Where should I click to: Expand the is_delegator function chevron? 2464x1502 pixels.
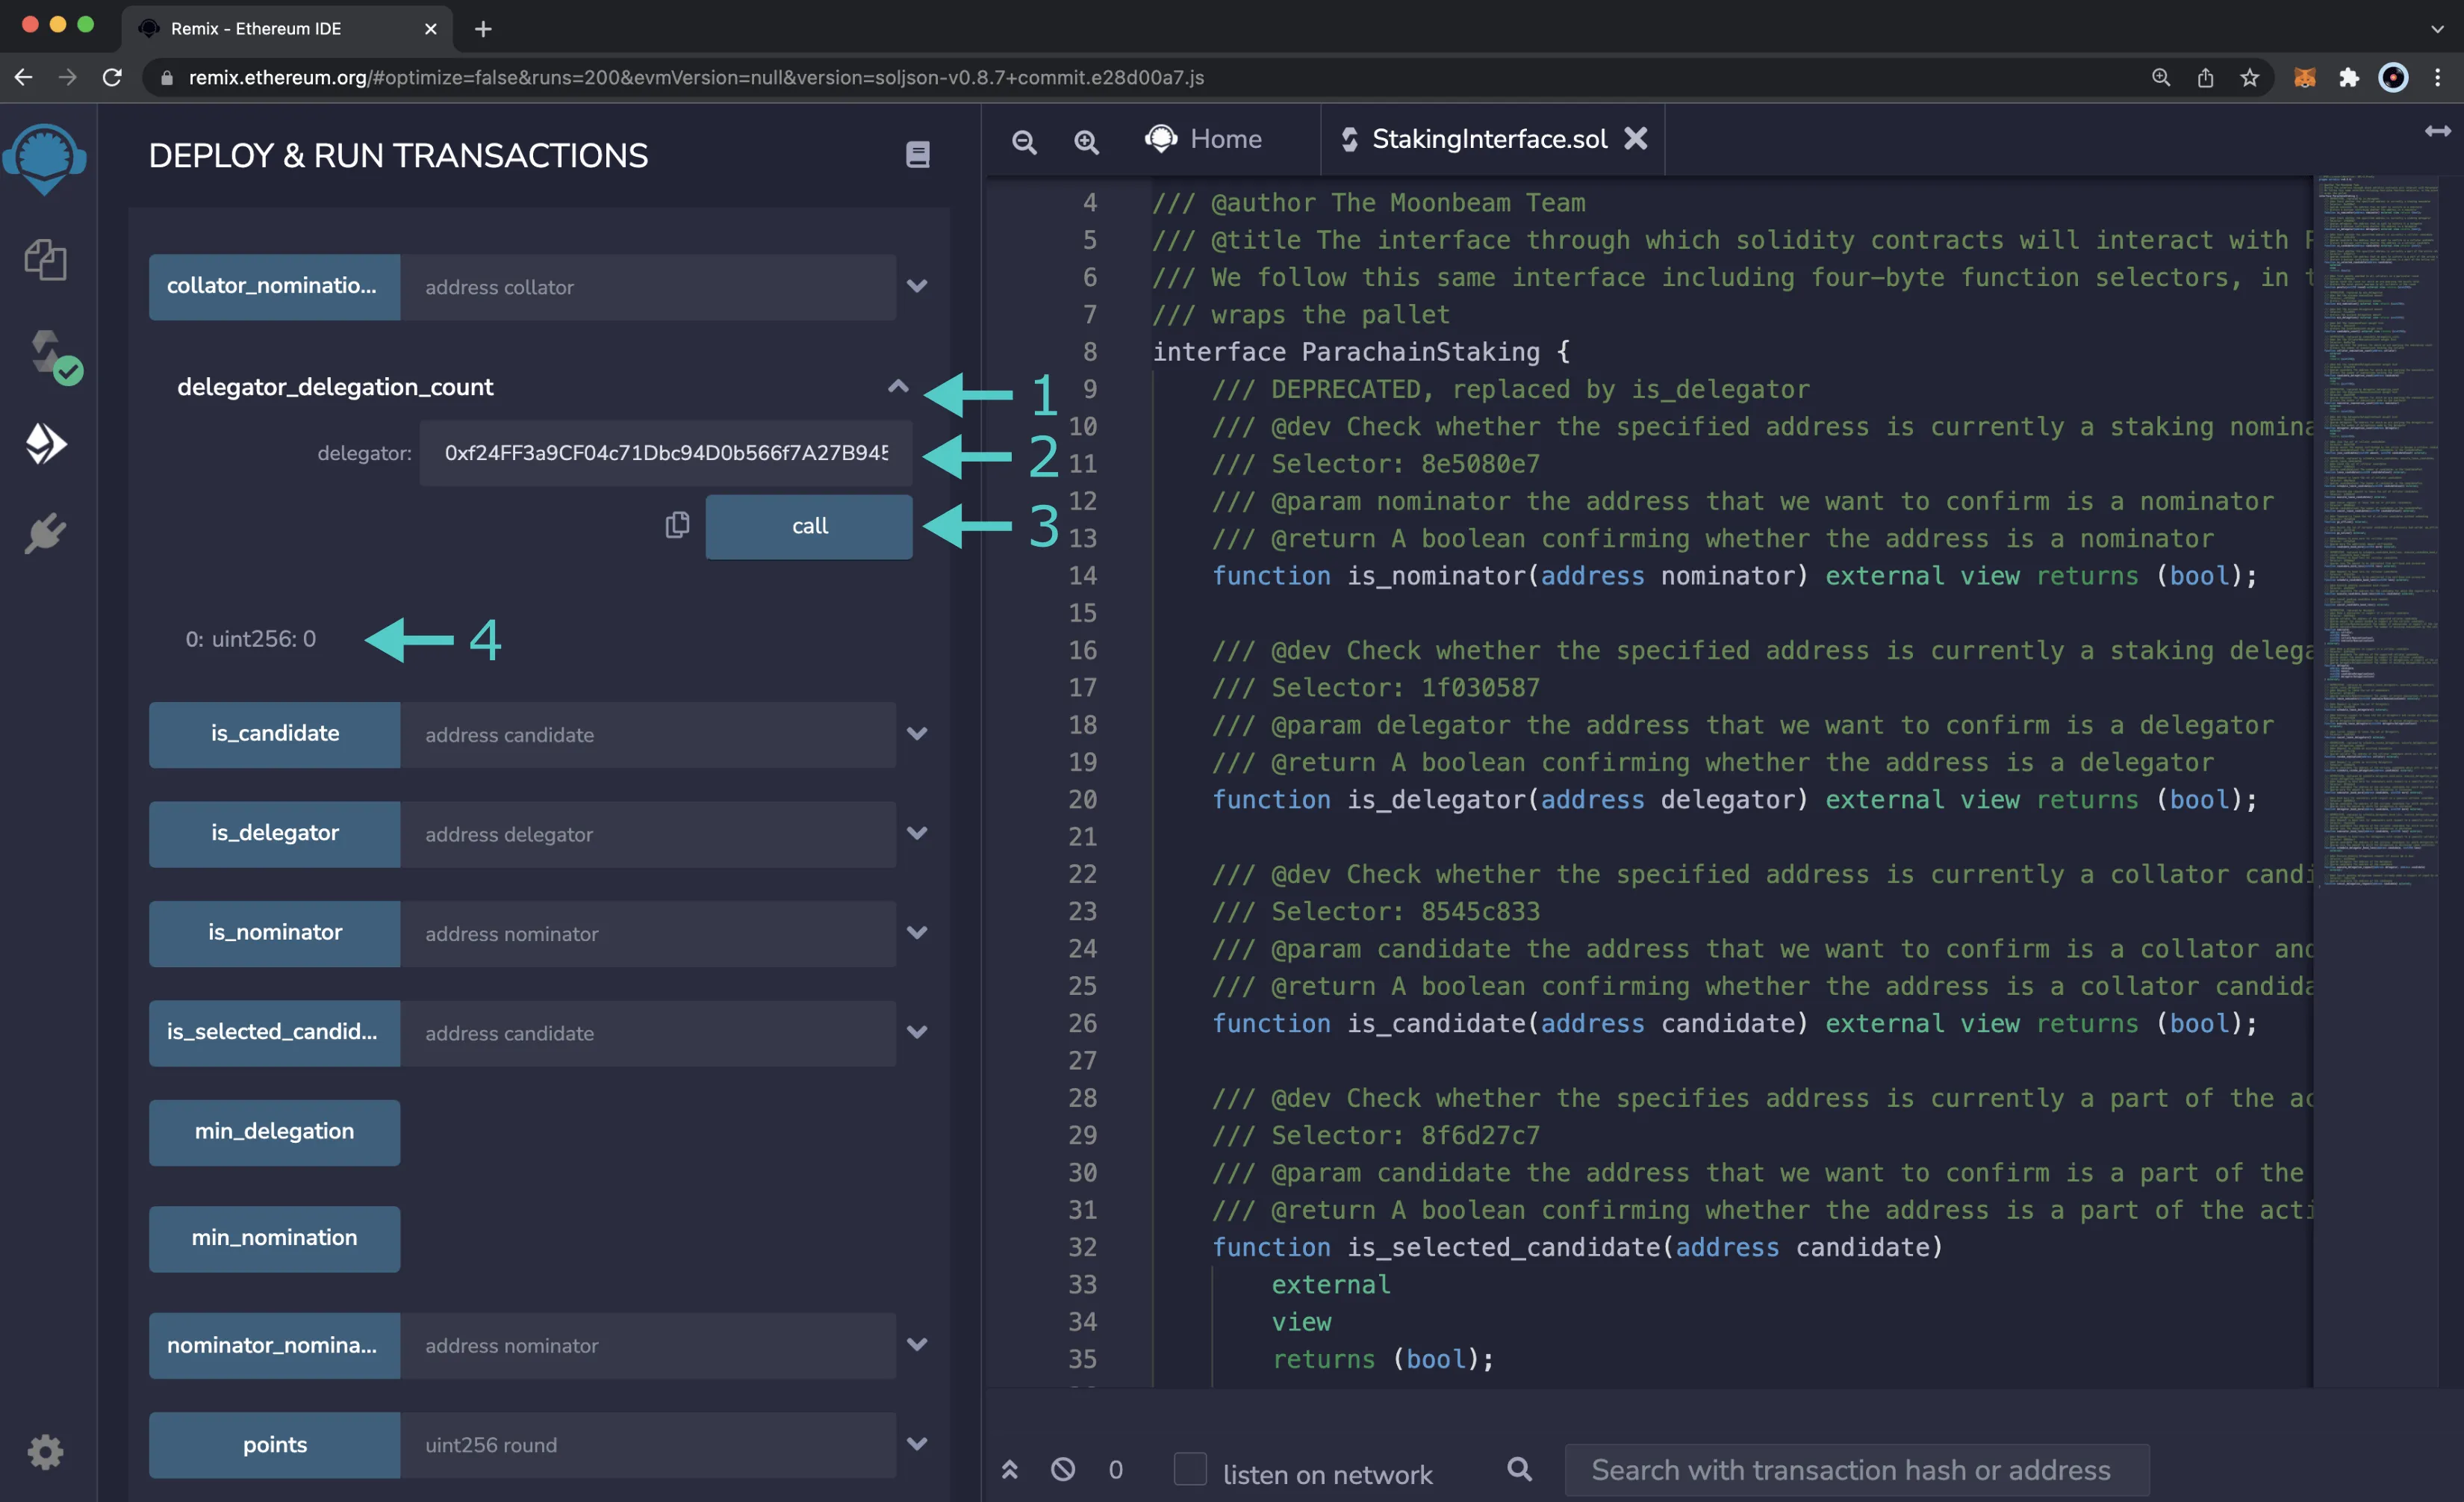click(916, 833)
